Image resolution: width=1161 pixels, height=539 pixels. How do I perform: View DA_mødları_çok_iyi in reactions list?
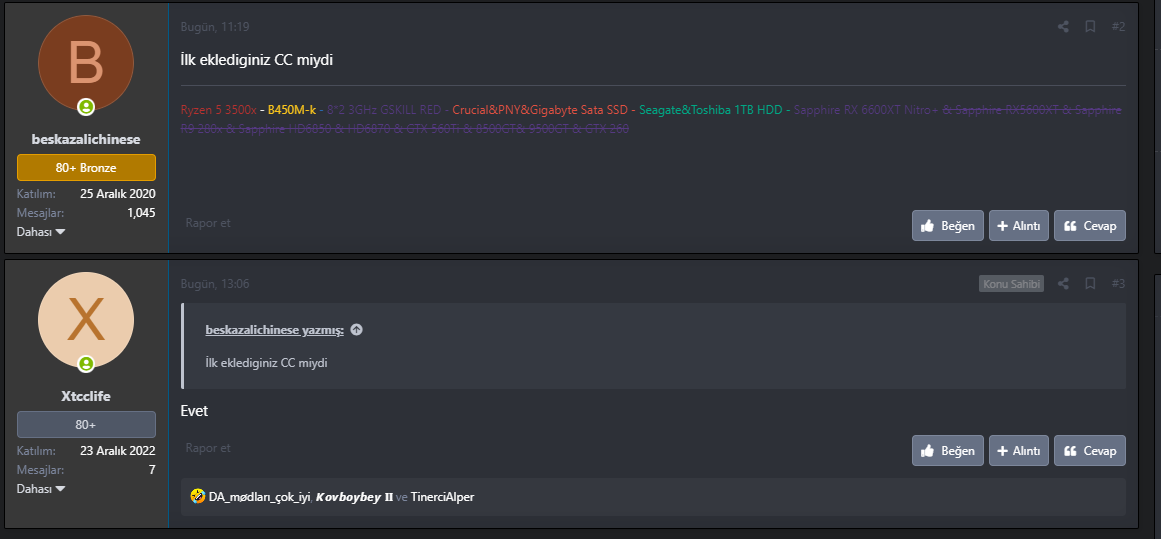coord(260,497)
